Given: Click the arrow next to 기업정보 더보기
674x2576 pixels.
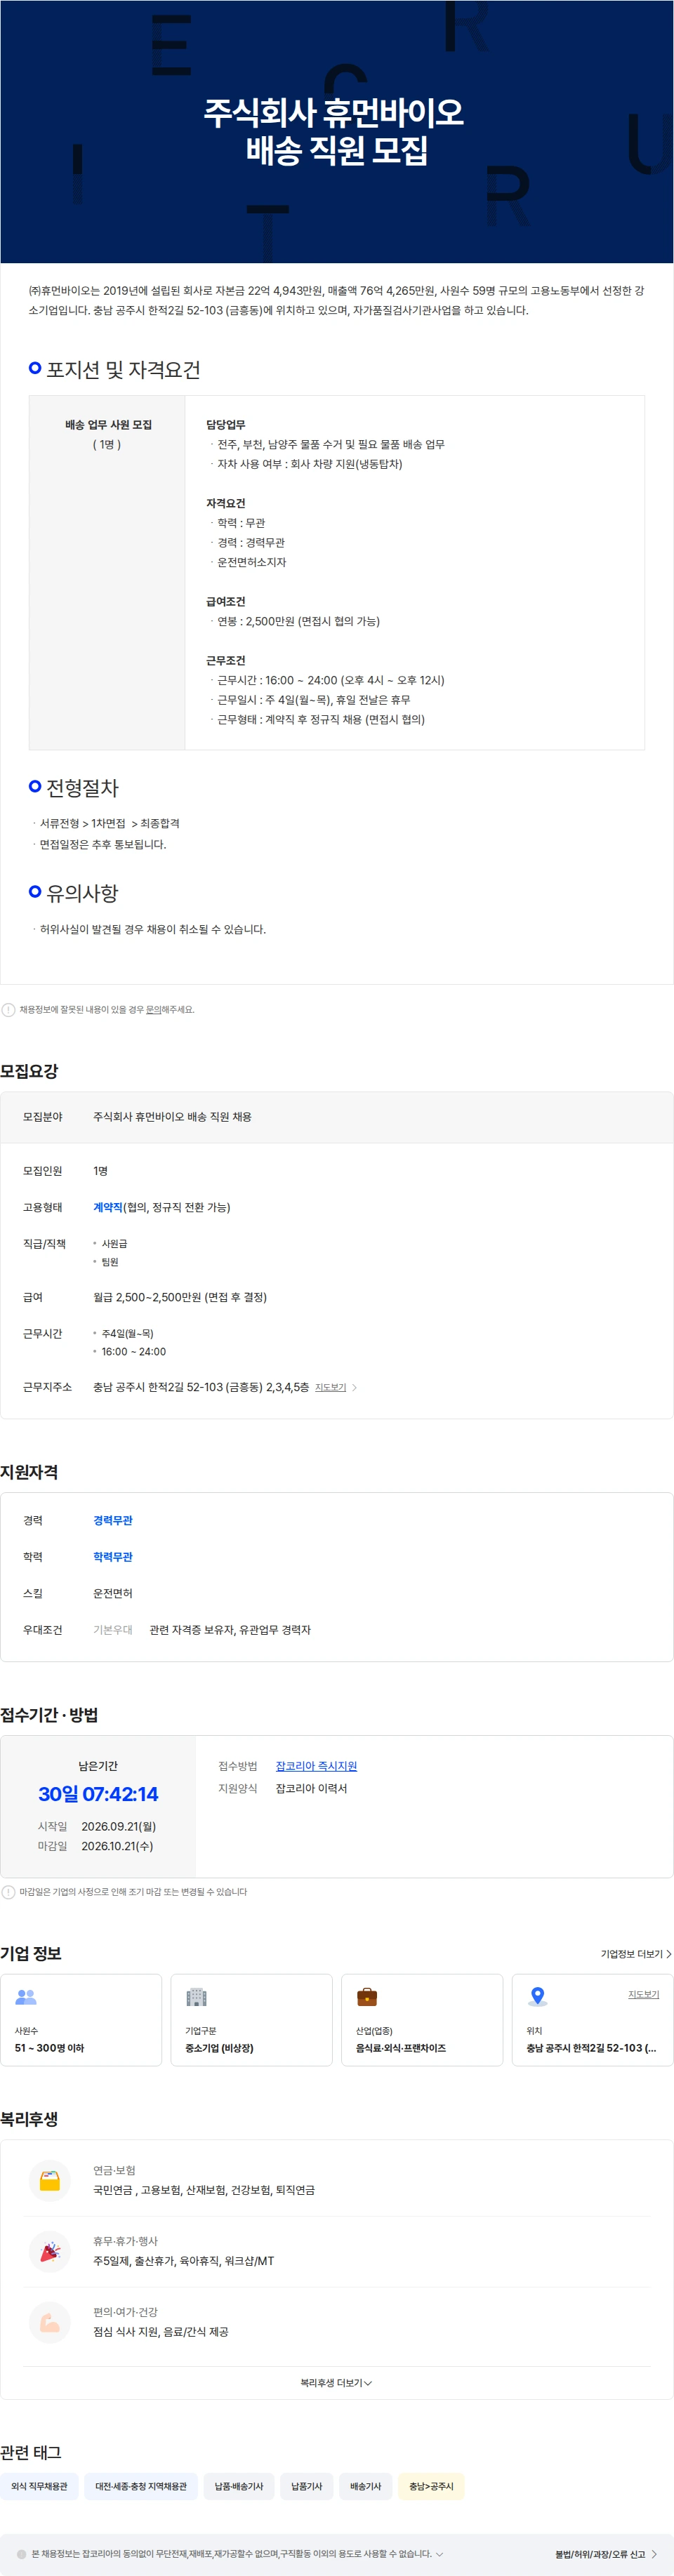Looking at the screenshot, I should pyautogui.click(x=668, y=1954).
